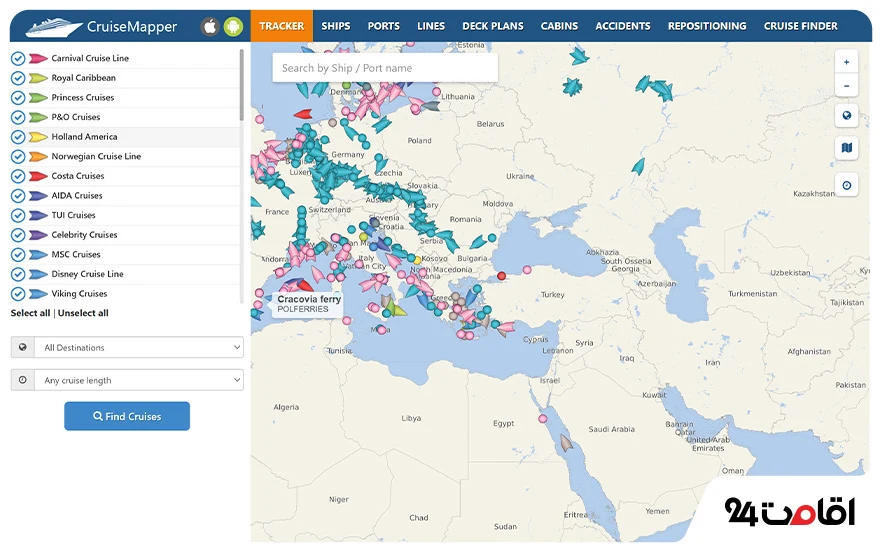
Task: Open the LINES menu item
Action: coord(431,26)
